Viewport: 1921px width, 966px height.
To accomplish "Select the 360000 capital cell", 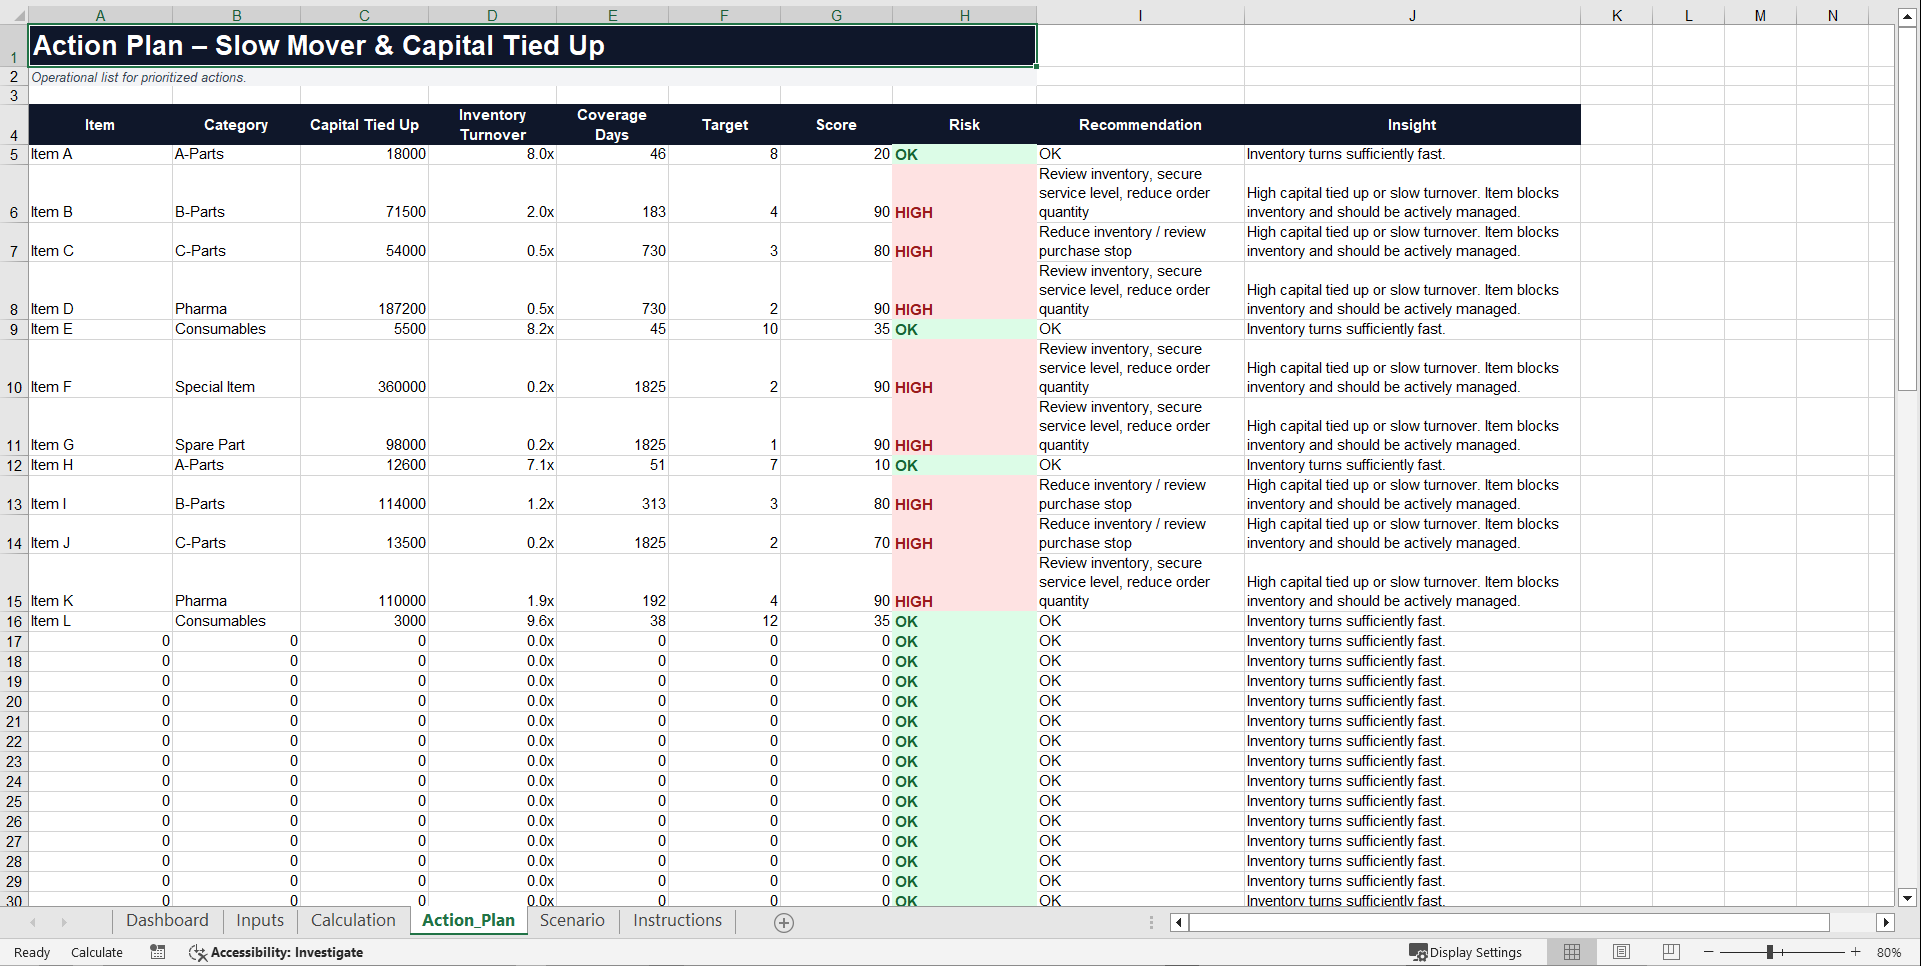I will [364, 369].
